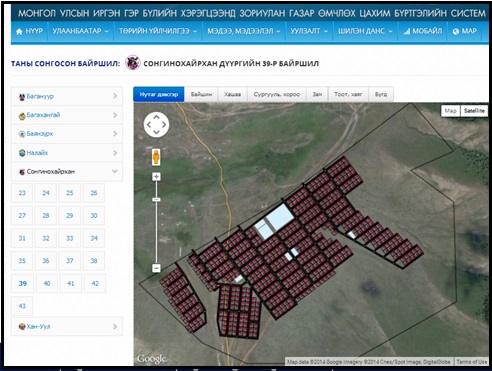Expand the Хан-Уул district list
The width and height of the screenshot is (492, 371).
[x=67, y=326]
